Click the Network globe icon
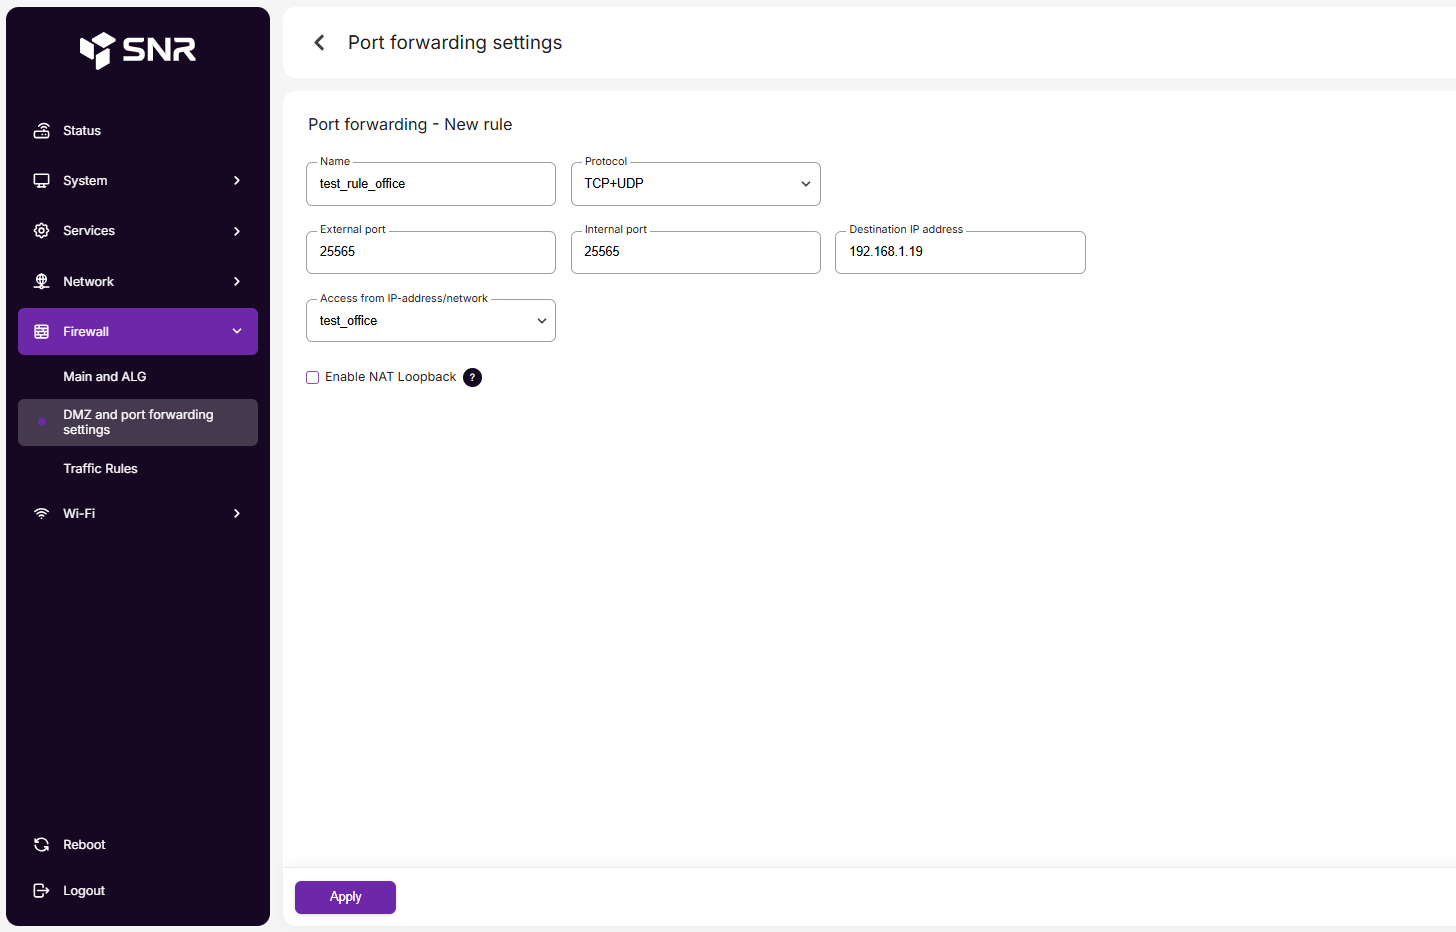Screen dimensions: 1456x932 [x=41, y=282]
